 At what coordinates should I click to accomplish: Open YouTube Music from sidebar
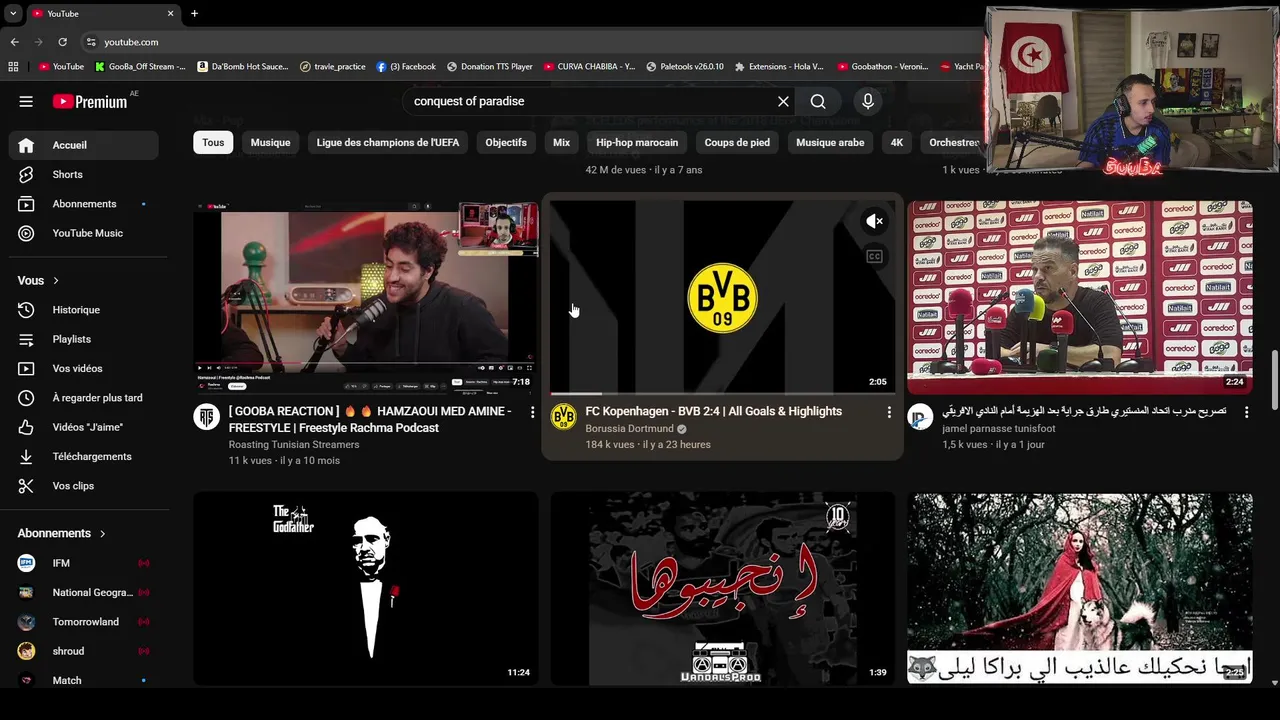tap(84, 233)
